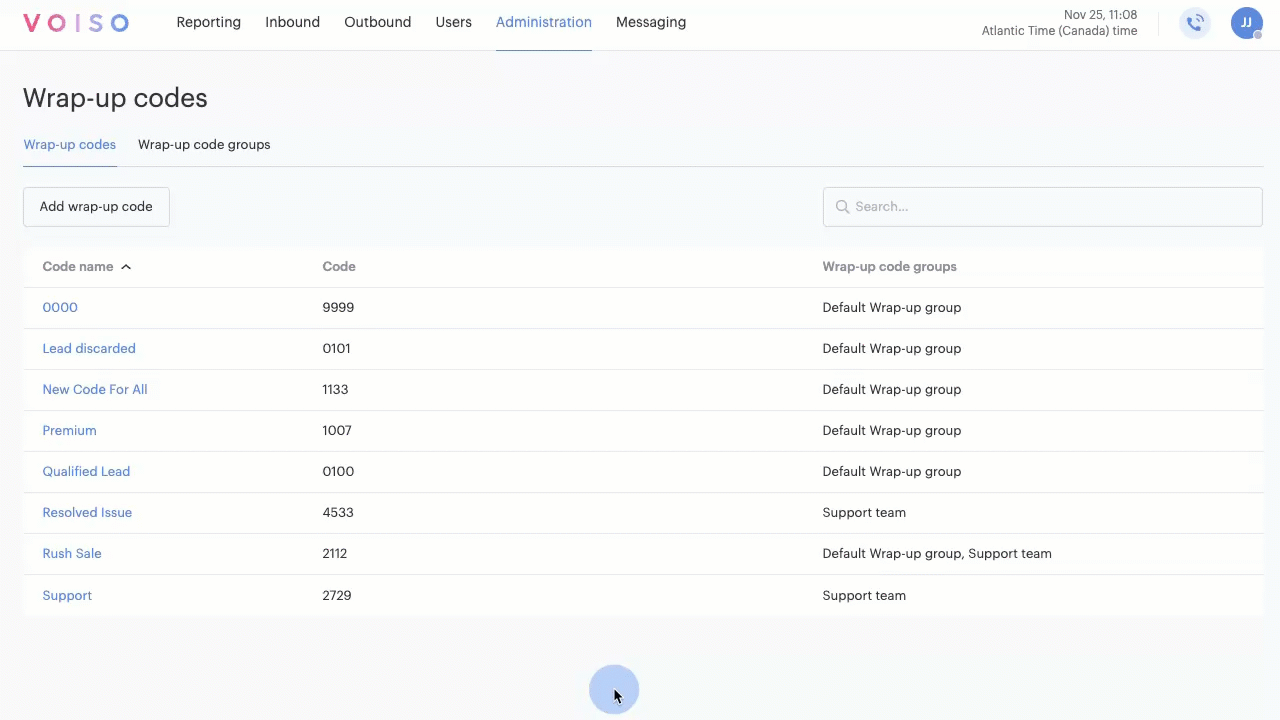Open the Inbound menu
This screenshot has width=1280, height=720.
coord(292,22)
